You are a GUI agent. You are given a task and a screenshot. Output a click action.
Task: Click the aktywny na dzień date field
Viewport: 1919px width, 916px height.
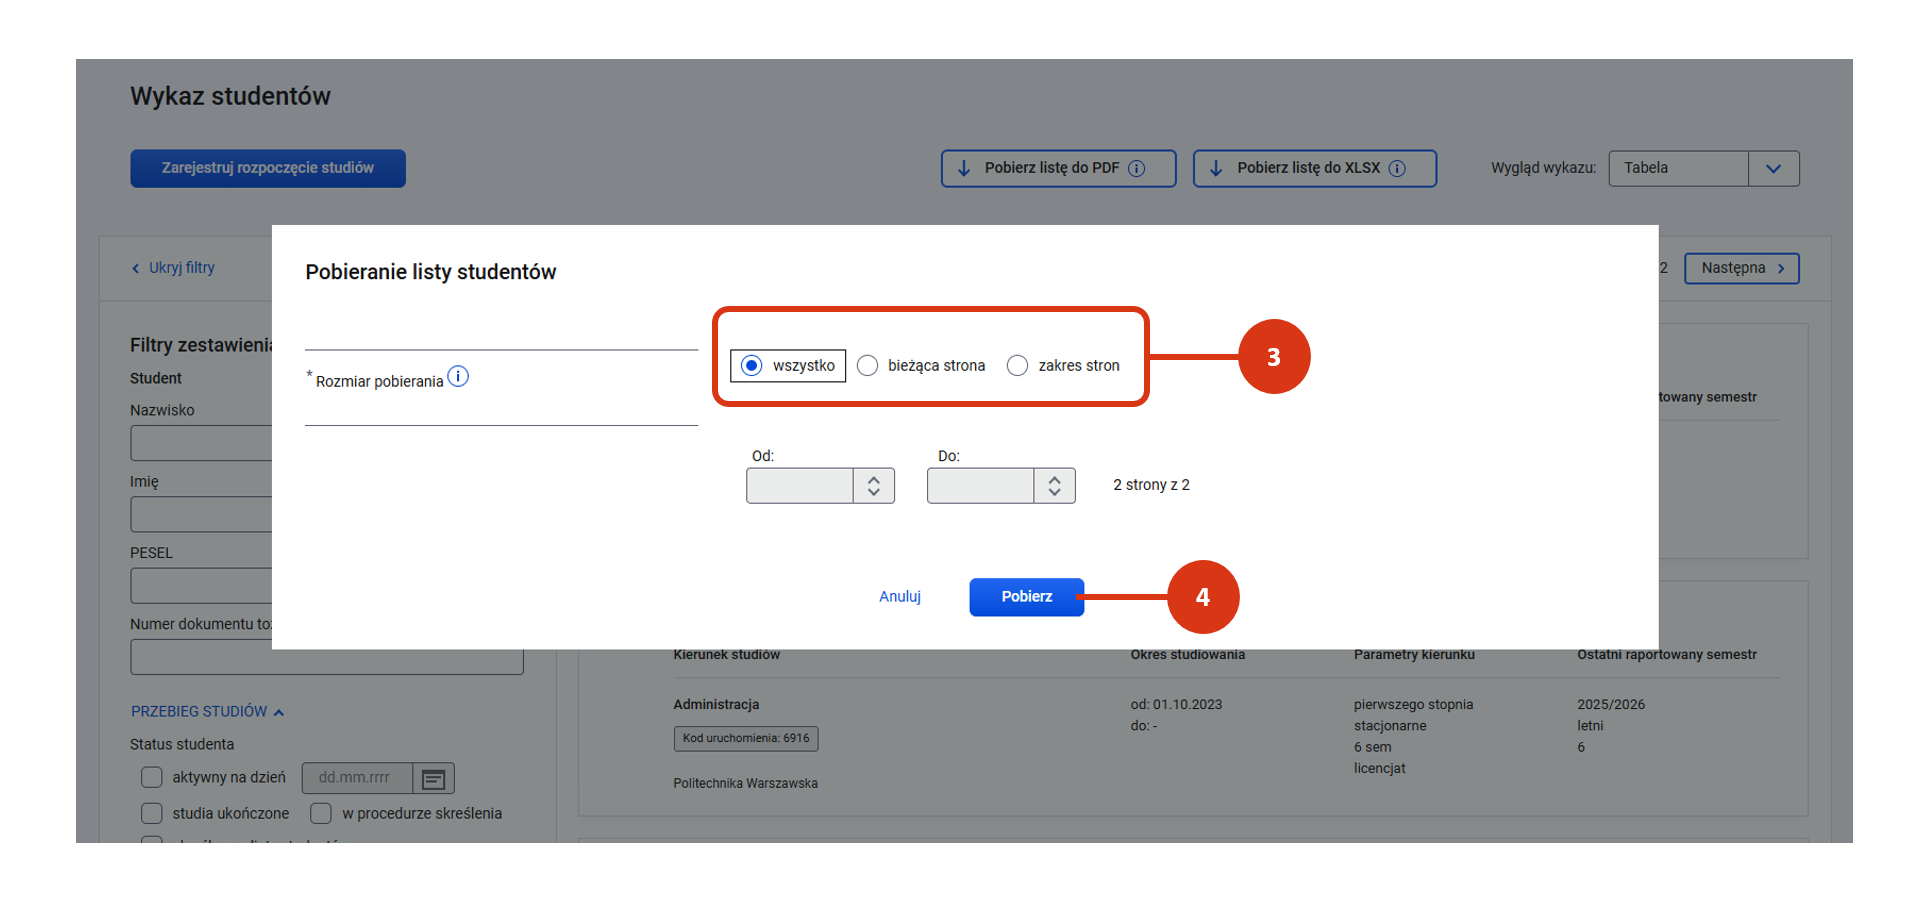point(358,778)
